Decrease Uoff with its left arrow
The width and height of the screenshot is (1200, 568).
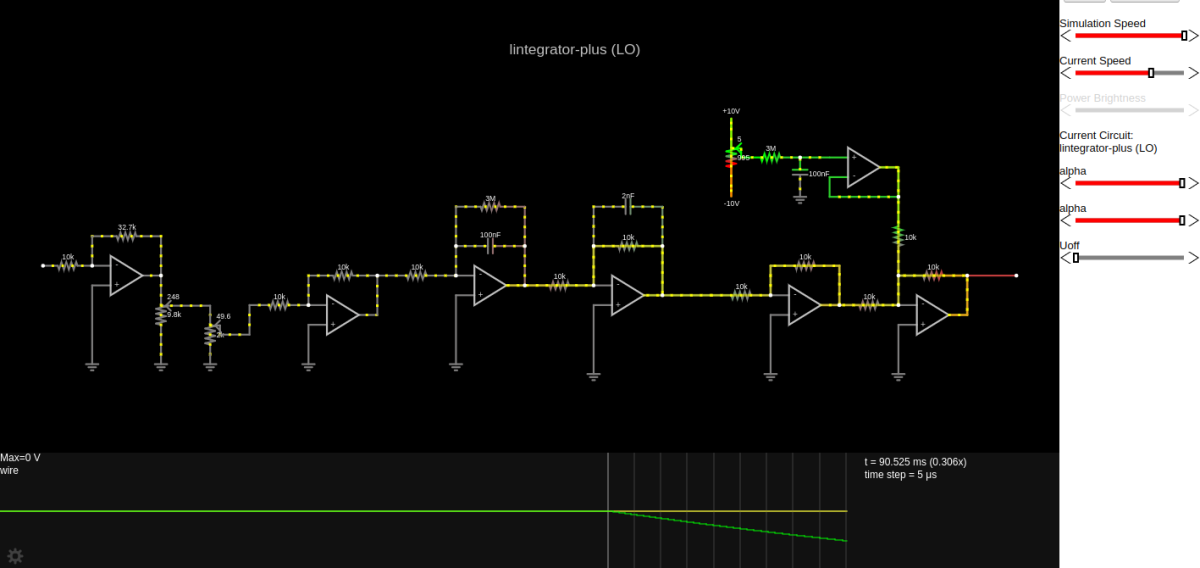tap(1066, 257)
